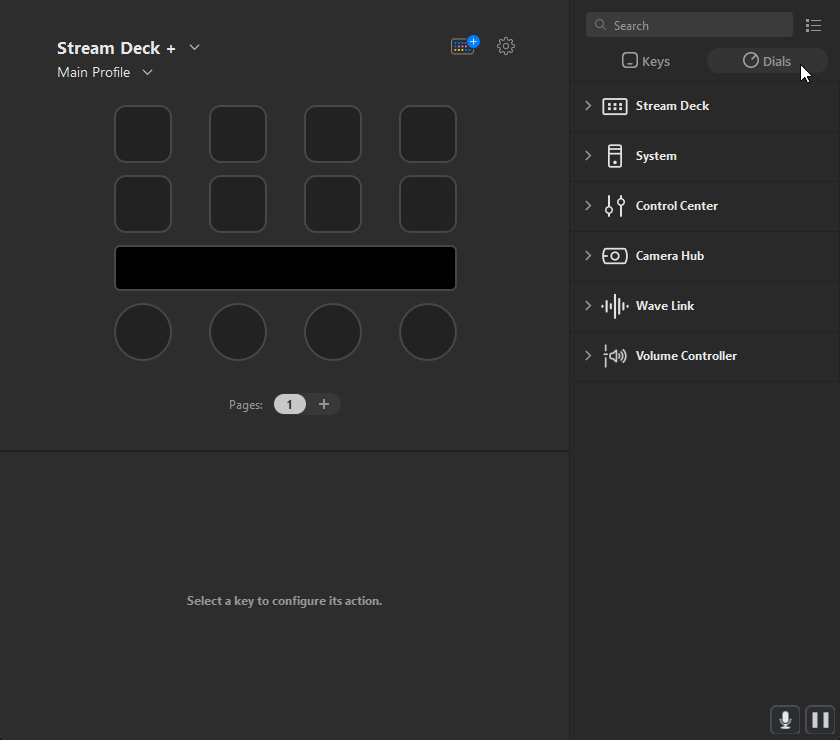840x740 pixels.
Task: Select the first key in the second row
Action: pyautogui.click(x=143, y=204)
